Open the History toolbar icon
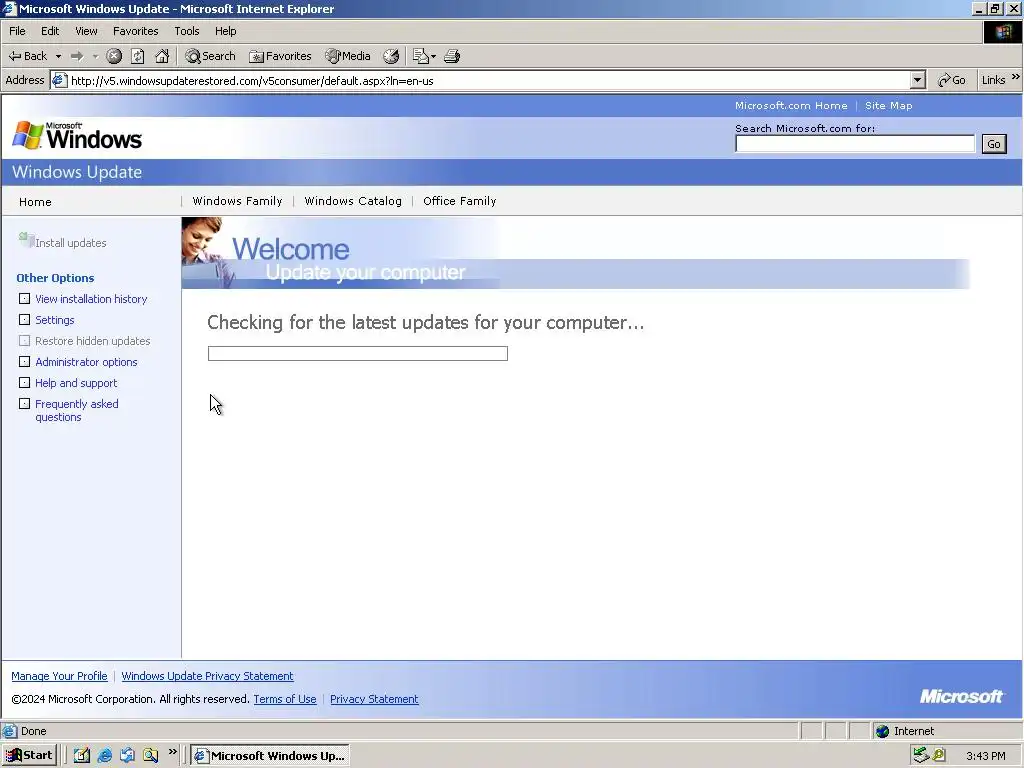 [x=391, y=56]
